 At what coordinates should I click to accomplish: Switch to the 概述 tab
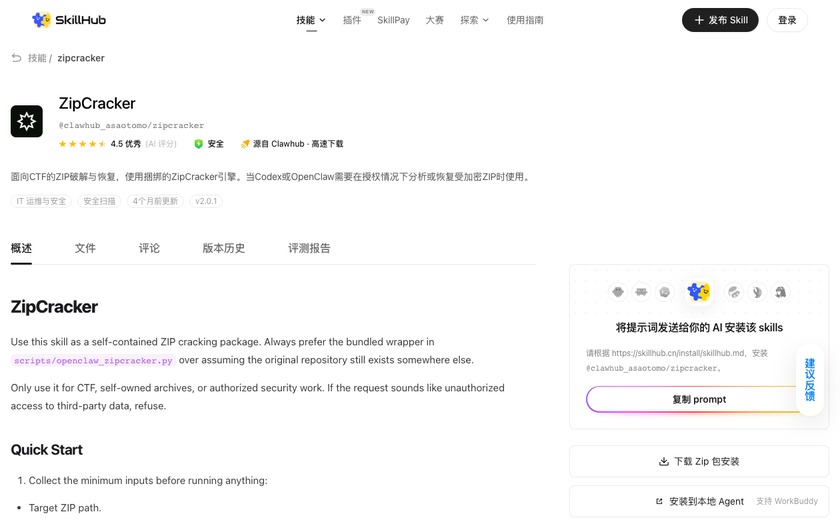tap(21, 248)
